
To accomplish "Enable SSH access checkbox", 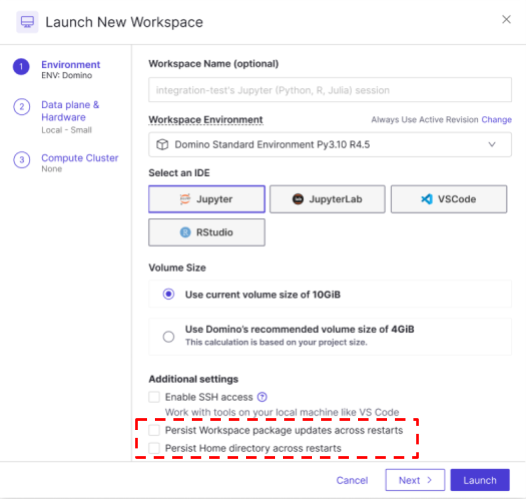I will point(154,397).
